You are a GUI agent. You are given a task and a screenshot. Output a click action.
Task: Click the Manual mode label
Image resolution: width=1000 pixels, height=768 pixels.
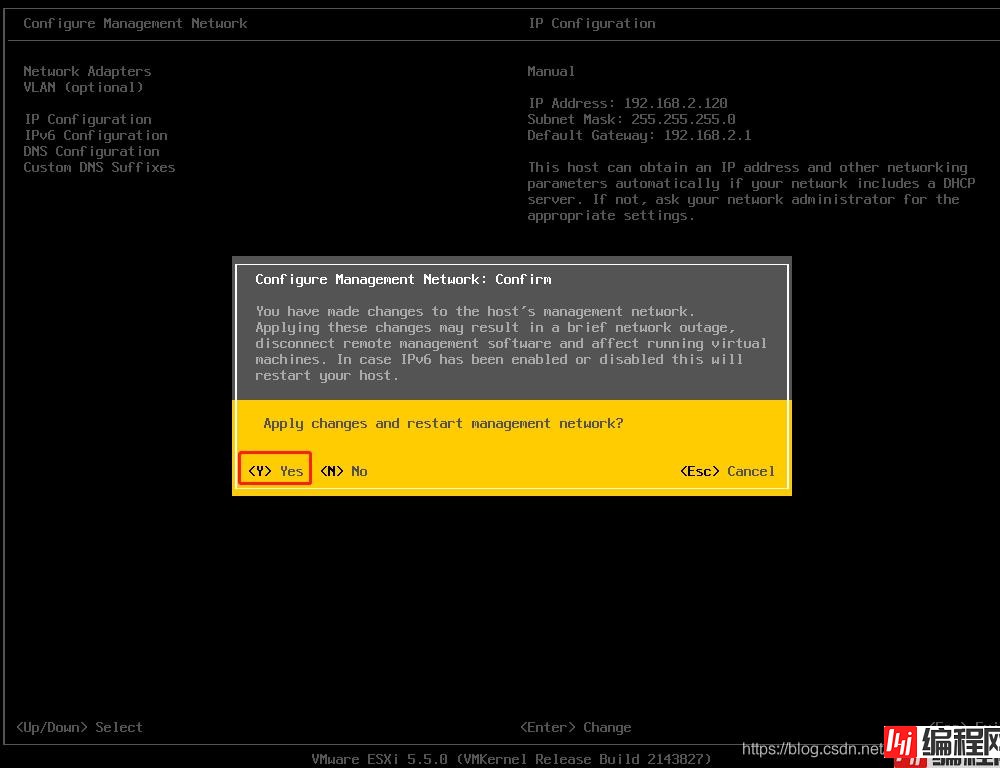click(551, 71)
